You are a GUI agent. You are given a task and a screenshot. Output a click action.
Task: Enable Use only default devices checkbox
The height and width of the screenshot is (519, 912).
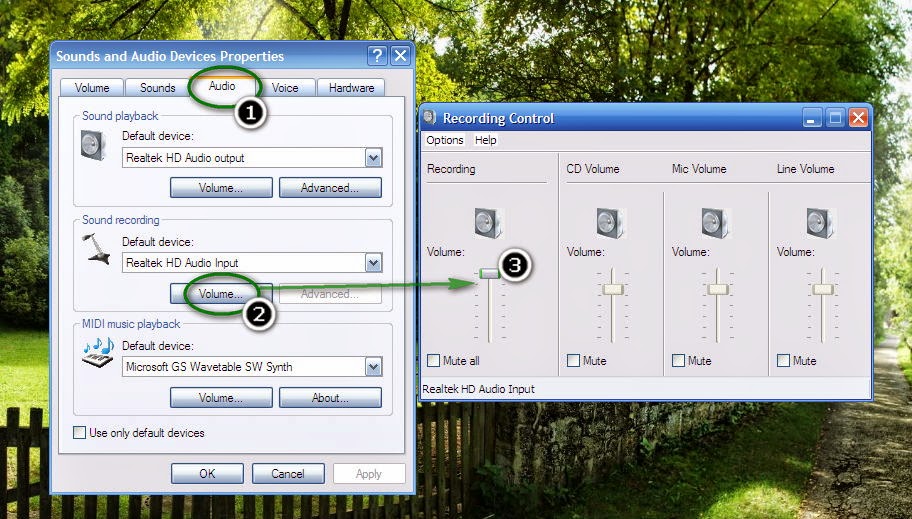[x=80, y=432]
